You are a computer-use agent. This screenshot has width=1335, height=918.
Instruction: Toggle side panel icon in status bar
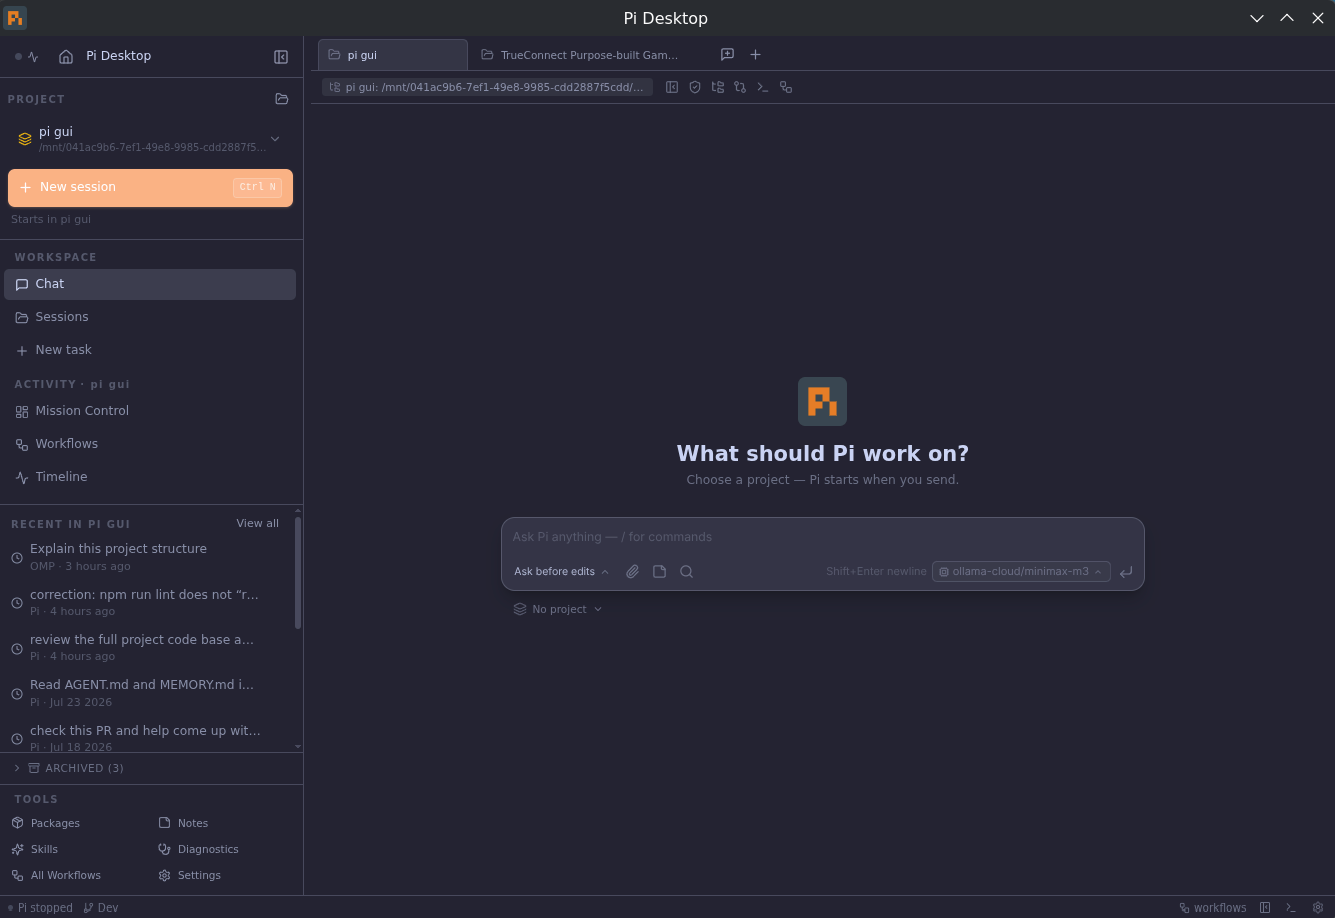coord(1265,908)
